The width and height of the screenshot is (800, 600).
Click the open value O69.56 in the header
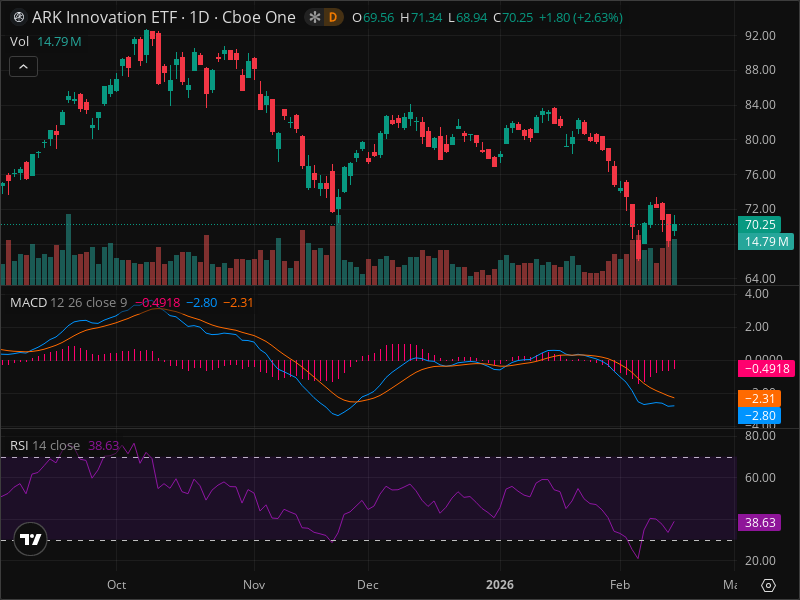(x=373, y=17)
